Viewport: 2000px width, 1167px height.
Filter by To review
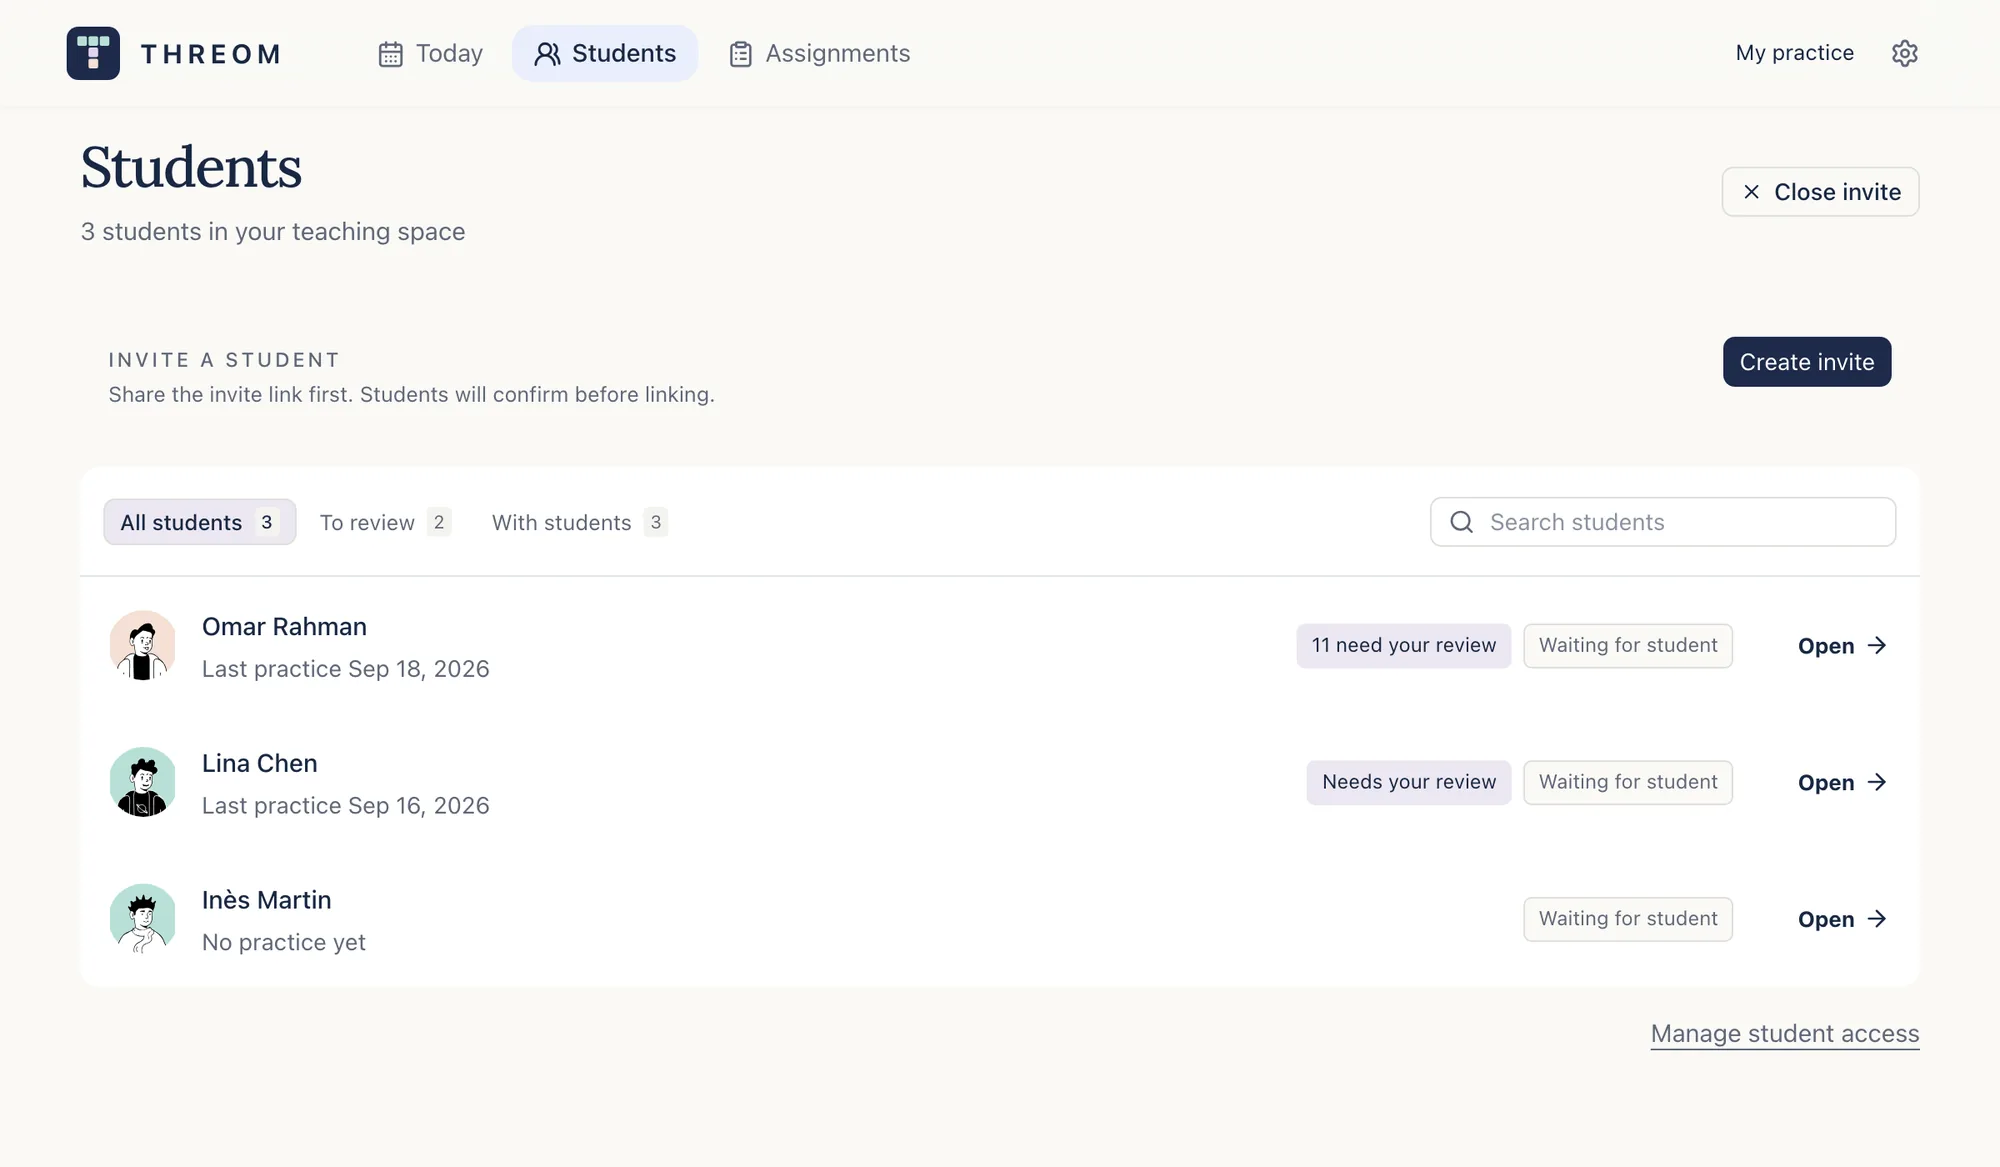coord(385,522)
